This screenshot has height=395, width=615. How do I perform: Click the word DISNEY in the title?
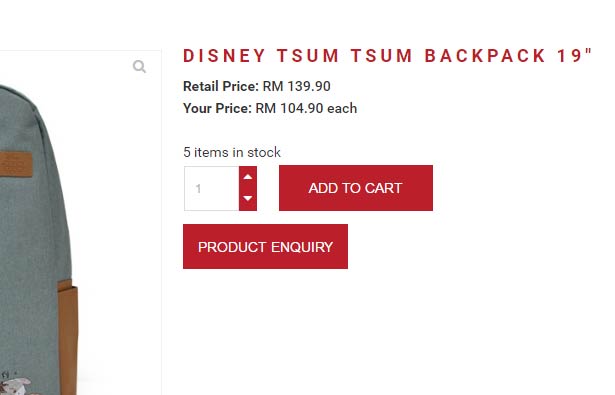(224, 56)
